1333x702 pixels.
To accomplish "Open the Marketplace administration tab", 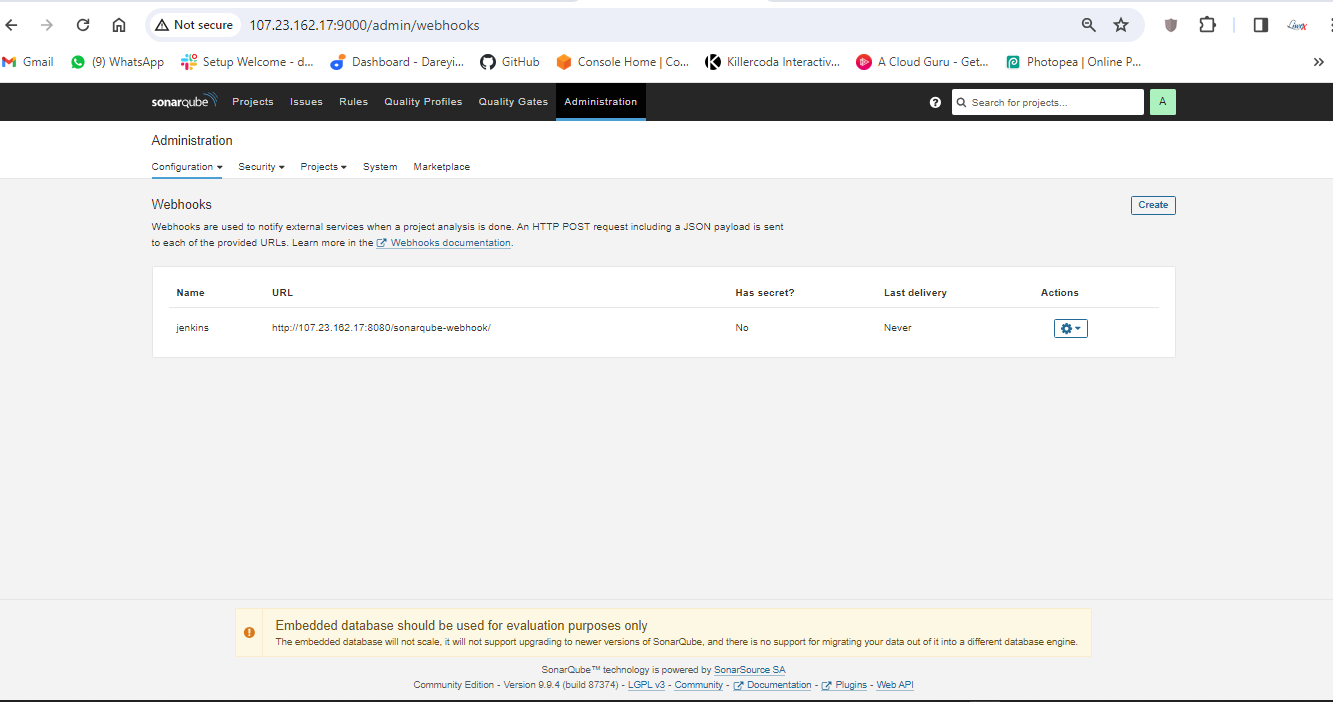I will coord(441,167).
